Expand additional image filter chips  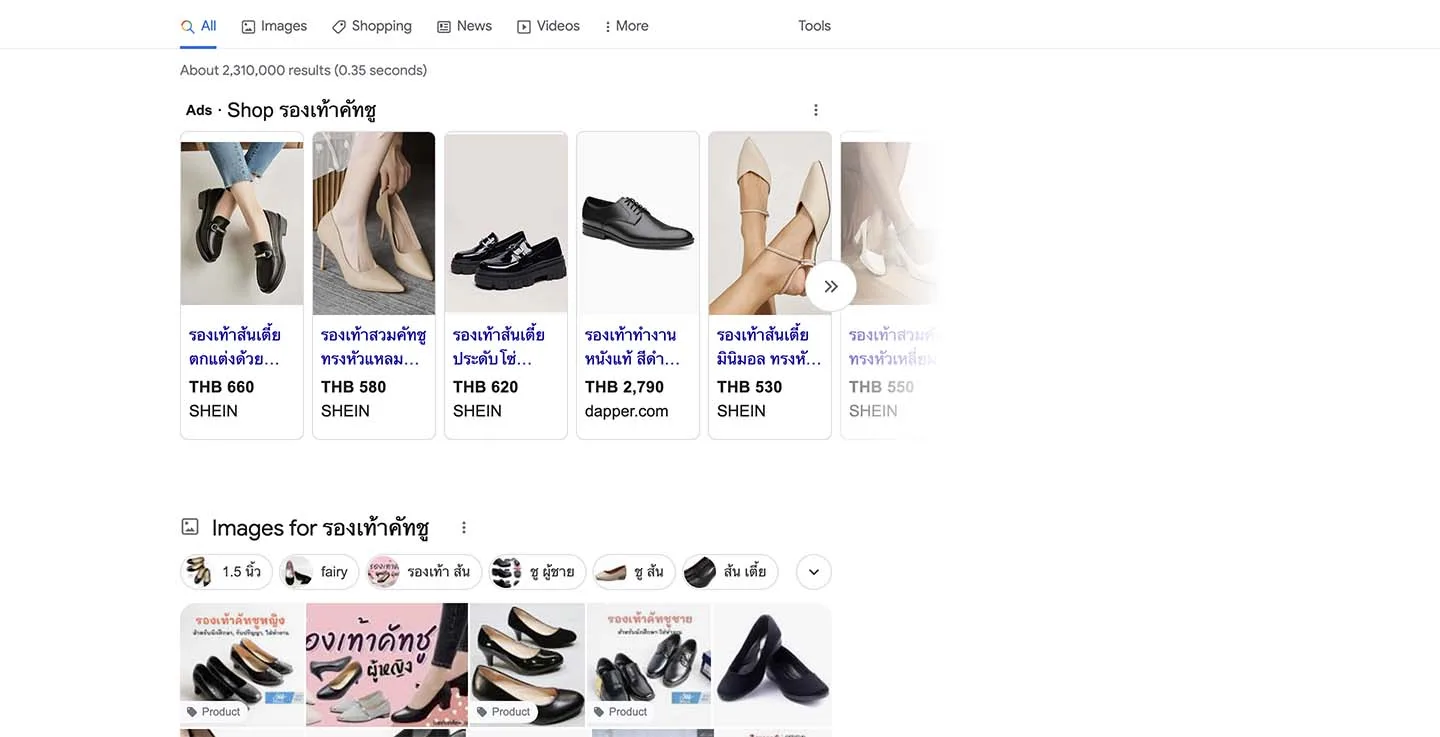coord(813,571)
